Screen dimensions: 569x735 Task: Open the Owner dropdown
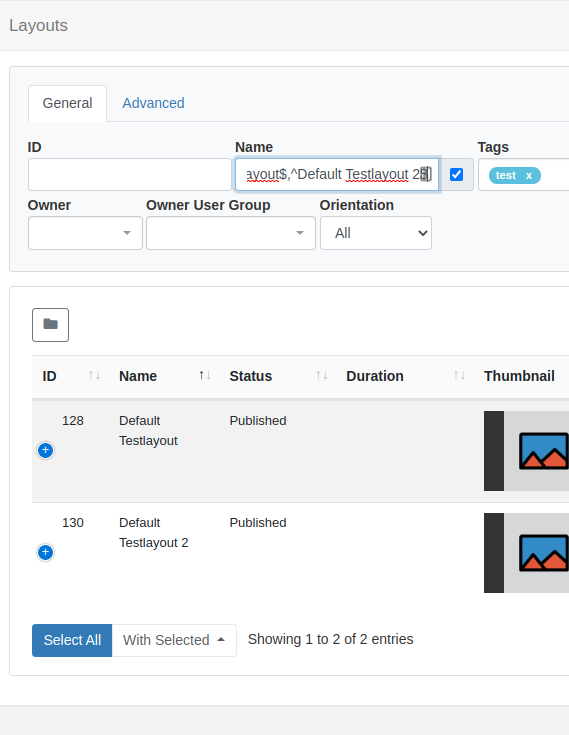[x=85, y=233]
